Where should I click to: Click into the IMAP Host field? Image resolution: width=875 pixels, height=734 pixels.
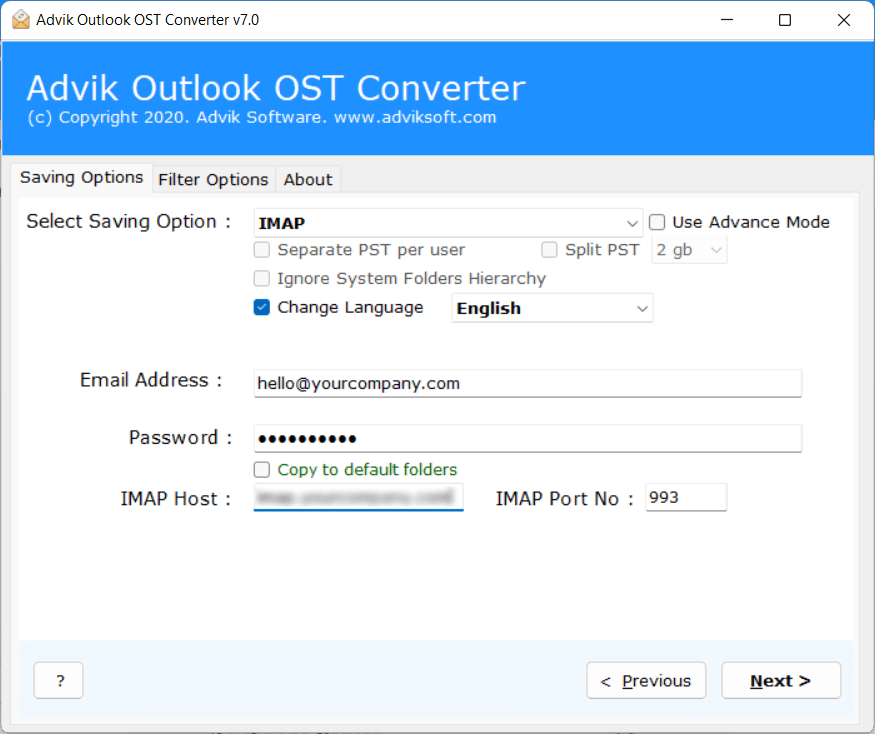(358, 497)
